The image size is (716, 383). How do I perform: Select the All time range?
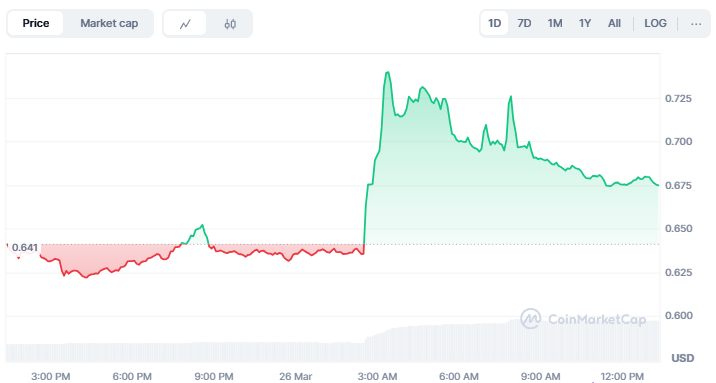614,23
